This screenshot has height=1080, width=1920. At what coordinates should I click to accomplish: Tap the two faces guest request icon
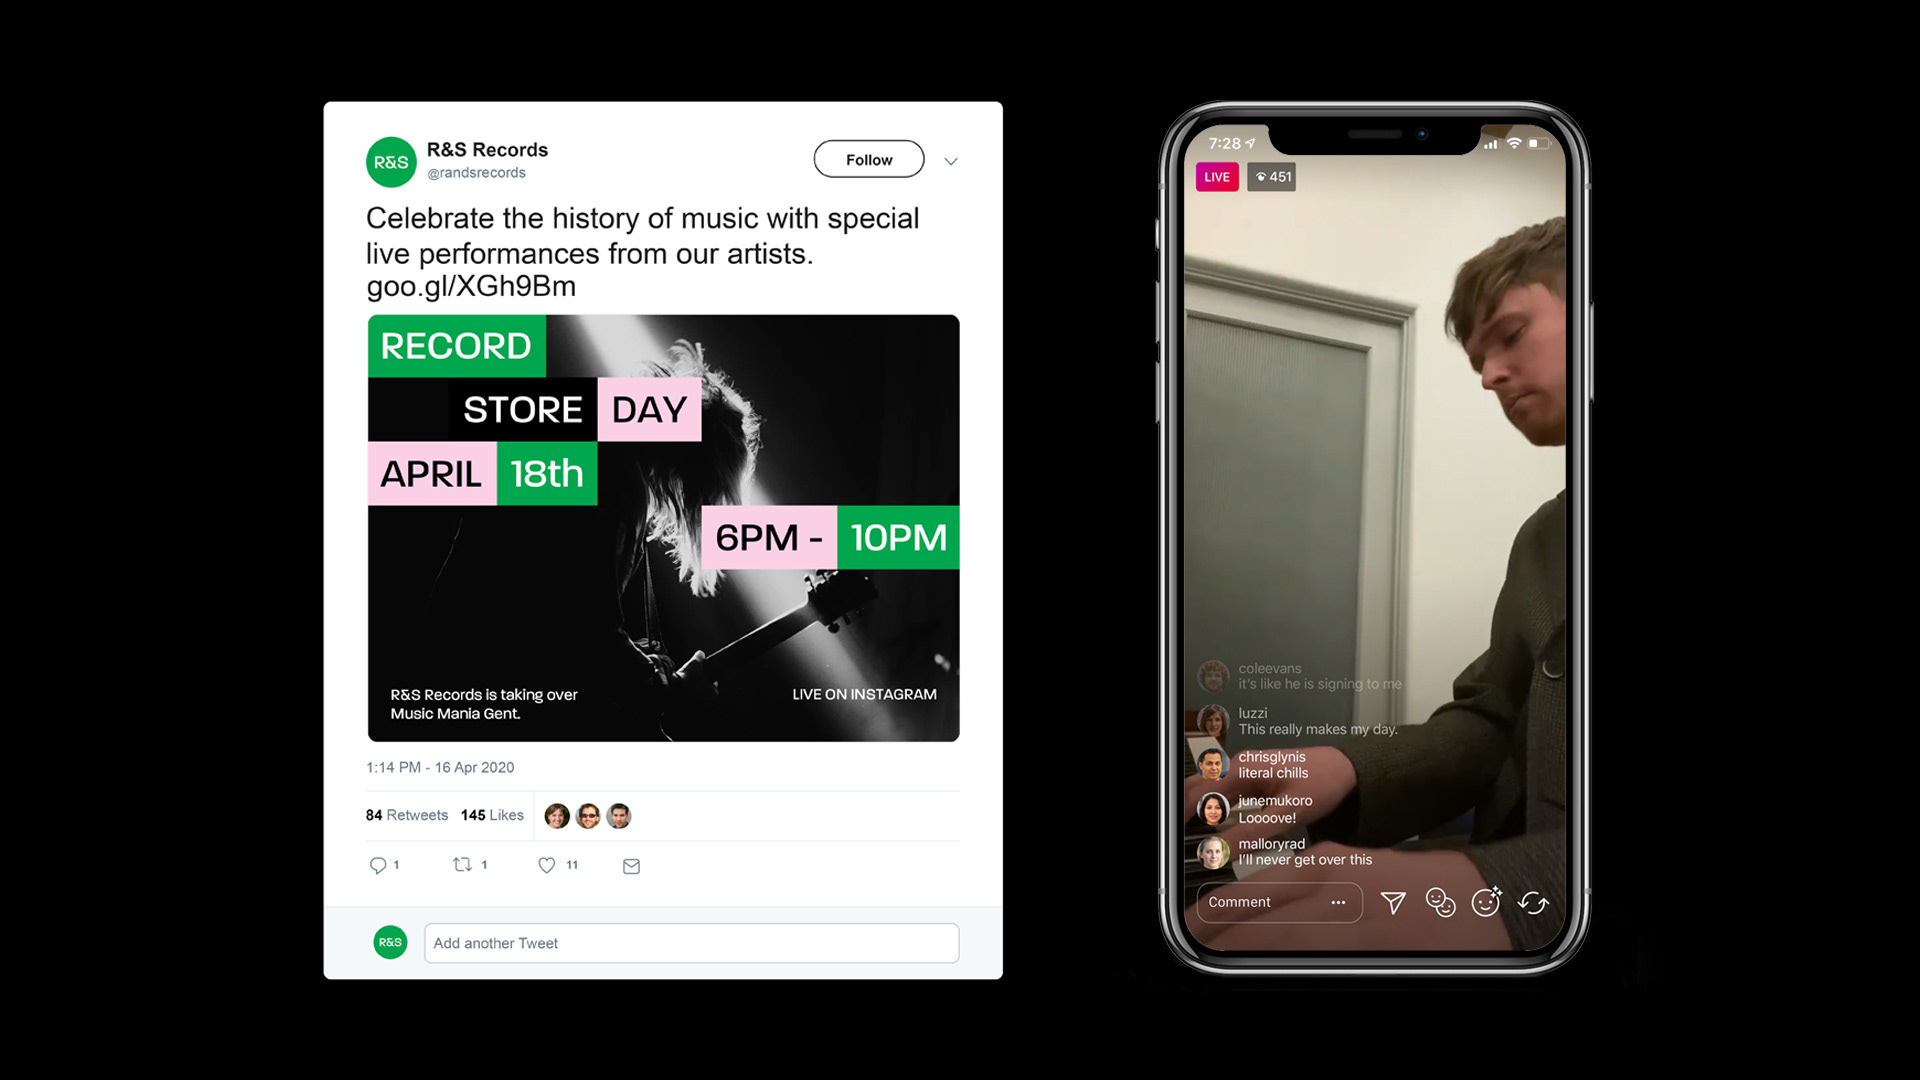point(1440,902)
